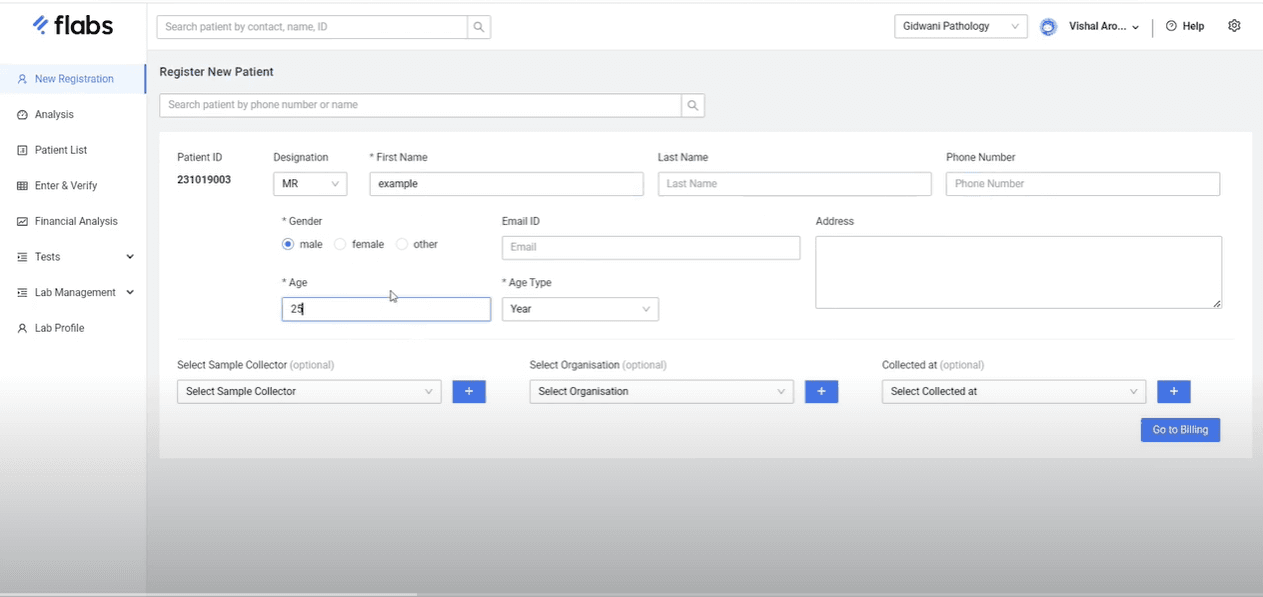
Task: Open Help from the top bar
Action: point(1185,27)
